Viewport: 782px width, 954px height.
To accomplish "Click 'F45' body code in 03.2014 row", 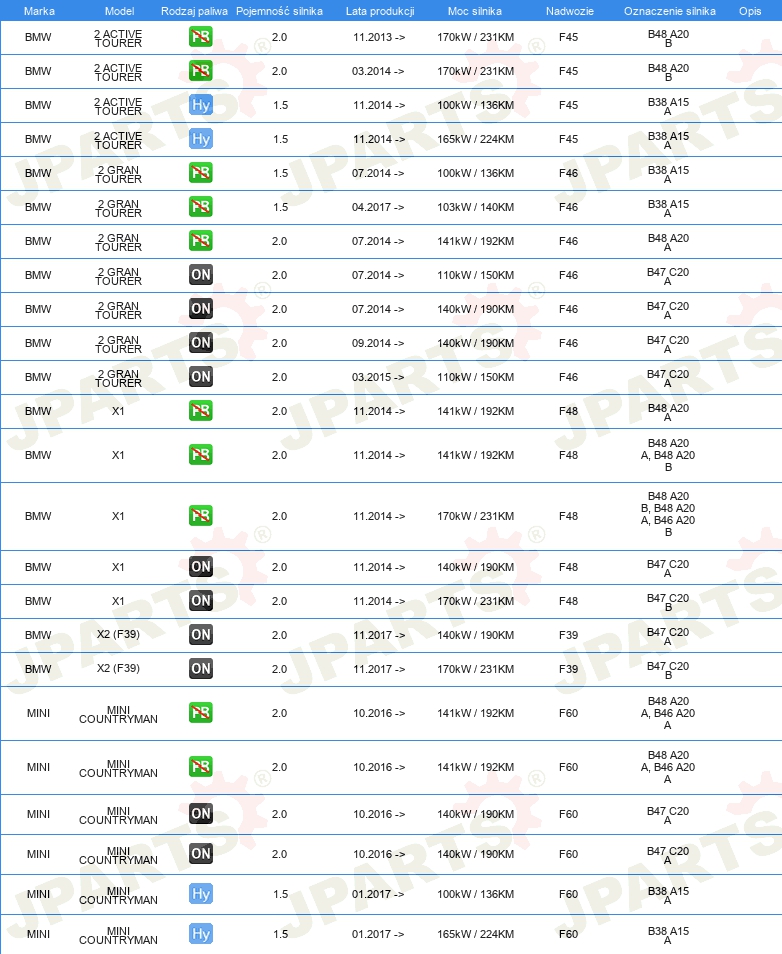I will [x=568, y=71].
